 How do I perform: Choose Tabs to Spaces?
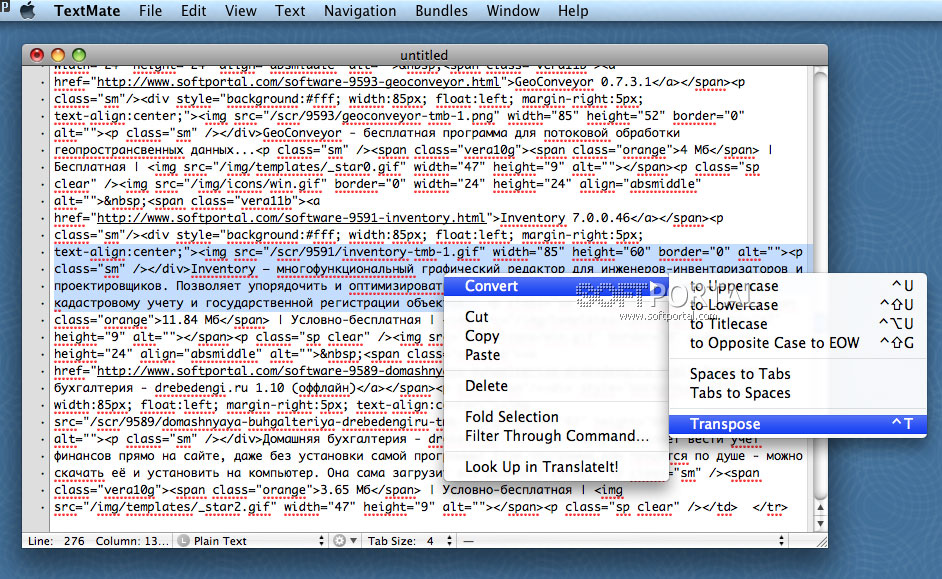coord(798,393)
